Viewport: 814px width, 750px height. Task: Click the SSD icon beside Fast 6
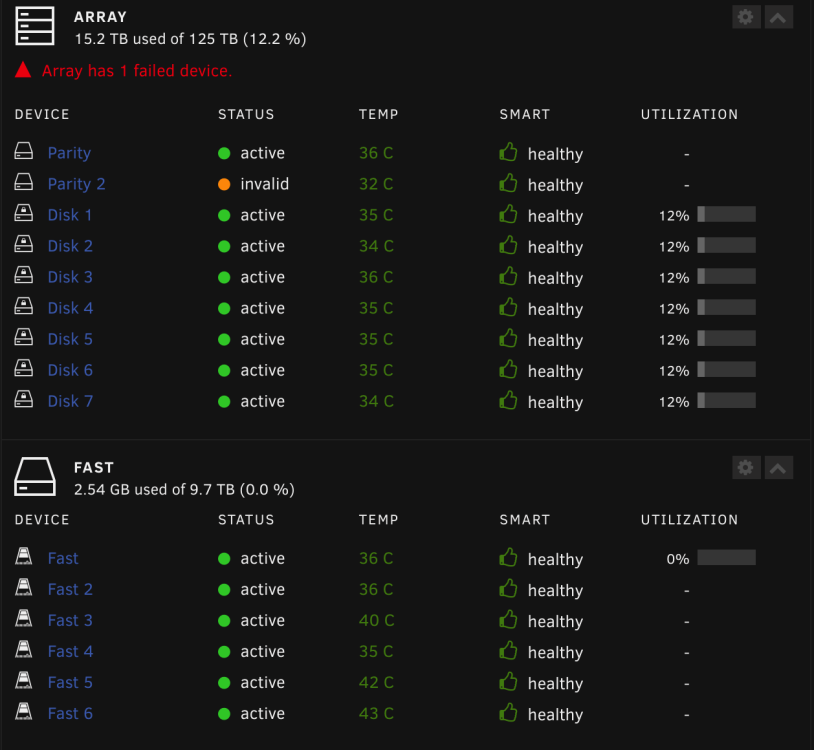tap(23, 711)
